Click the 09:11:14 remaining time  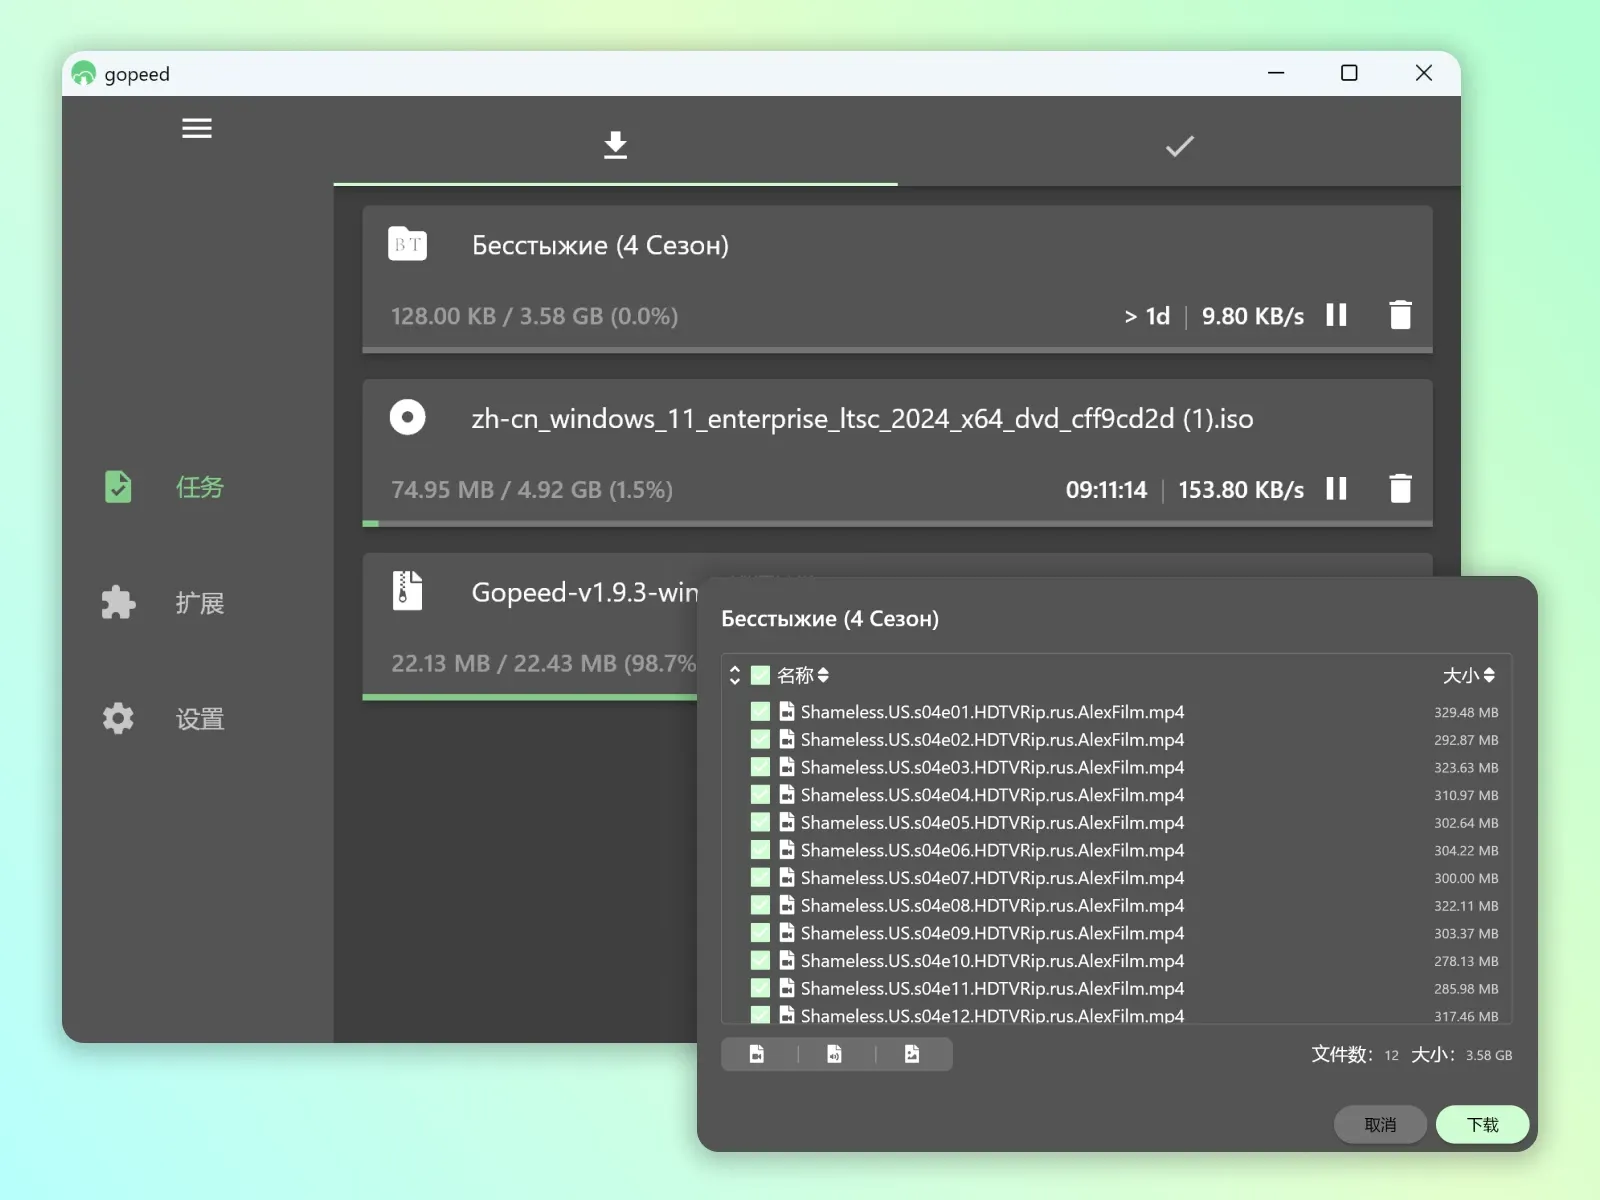tap(1106, 489)
